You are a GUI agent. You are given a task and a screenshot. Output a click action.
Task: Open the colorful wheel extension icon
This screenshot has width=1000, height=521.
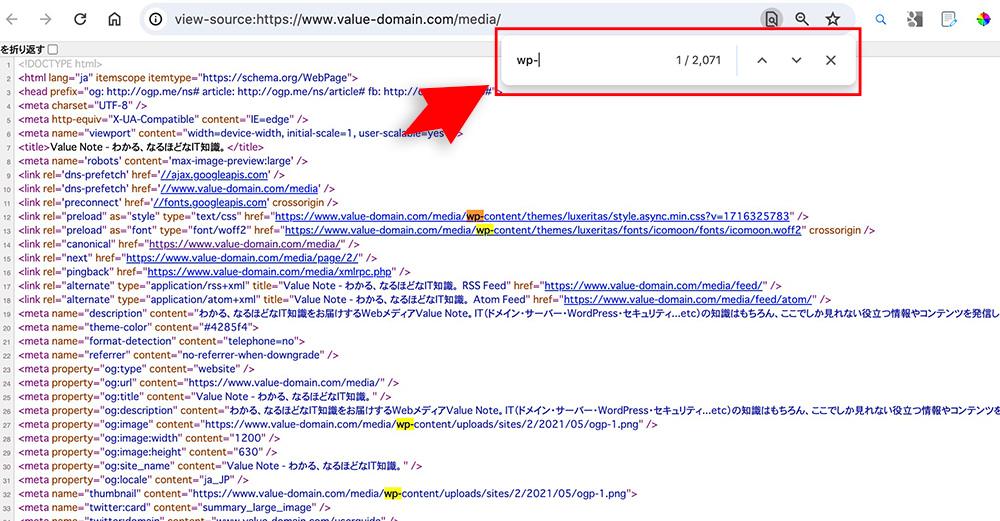[983, 19]
